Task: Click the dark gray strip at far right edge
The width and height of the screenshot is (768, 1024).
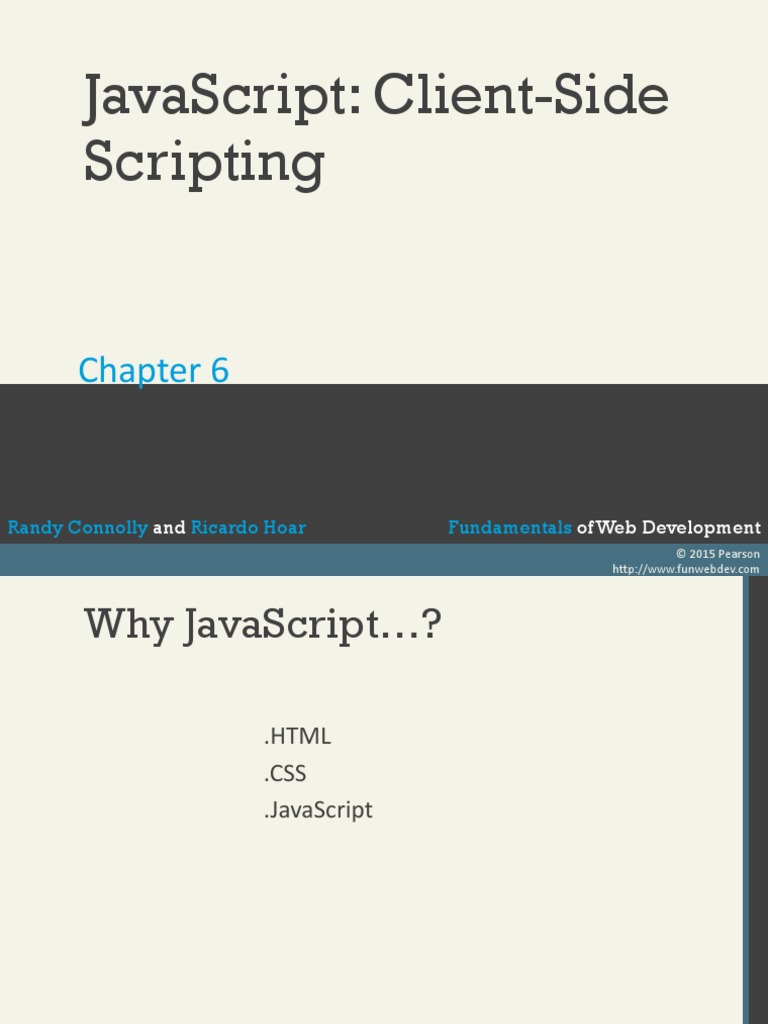Action: 759,800
